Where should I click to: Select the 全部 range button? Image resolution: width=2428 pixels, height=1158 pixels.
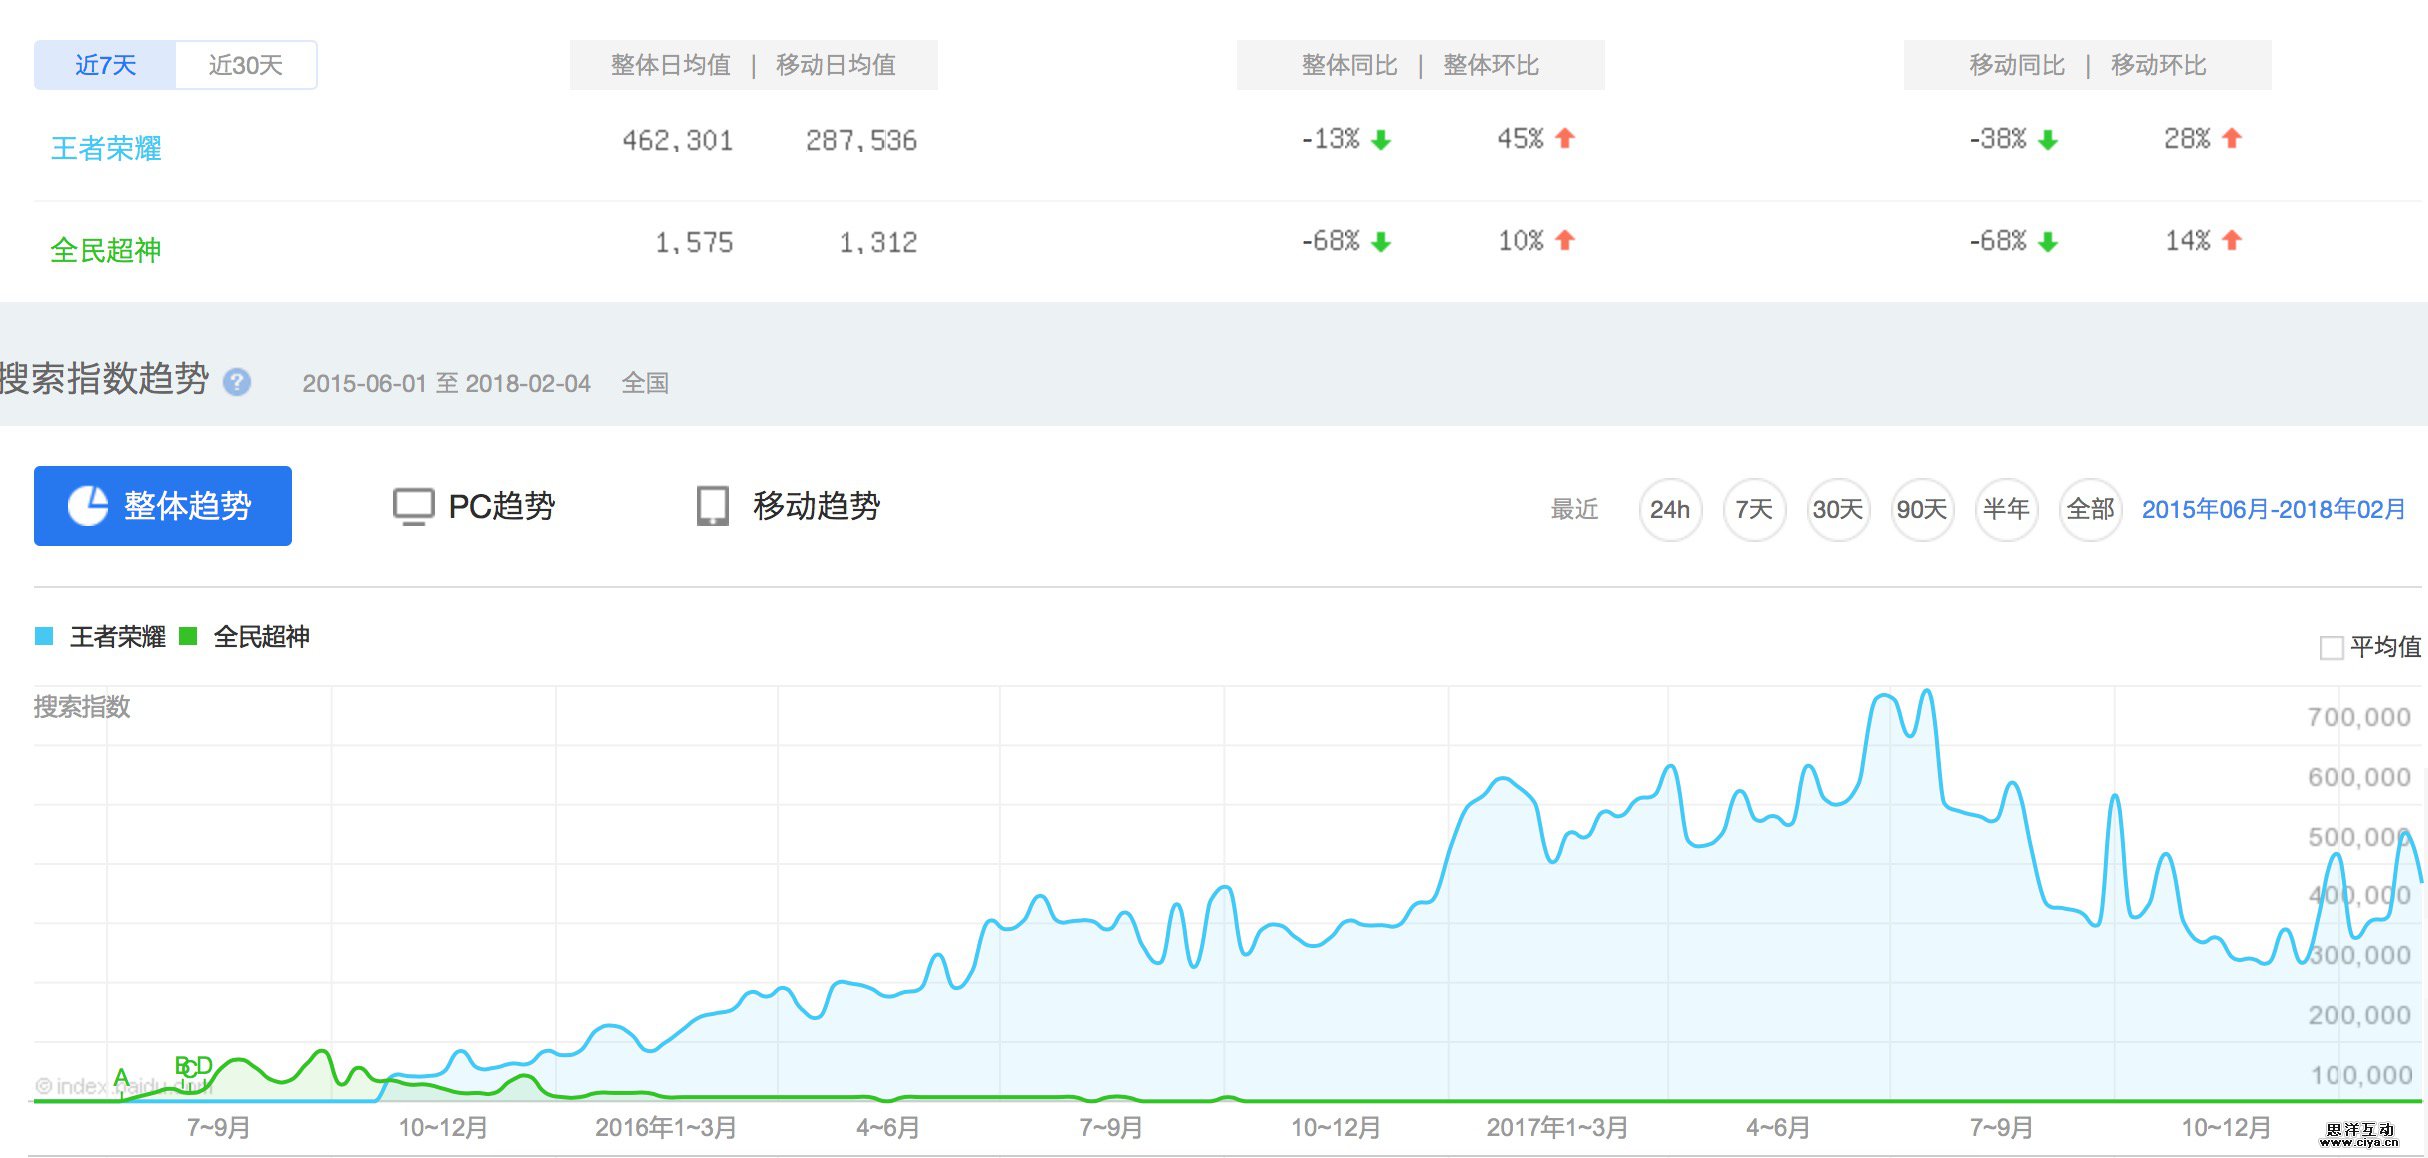tap(2090, 509)
